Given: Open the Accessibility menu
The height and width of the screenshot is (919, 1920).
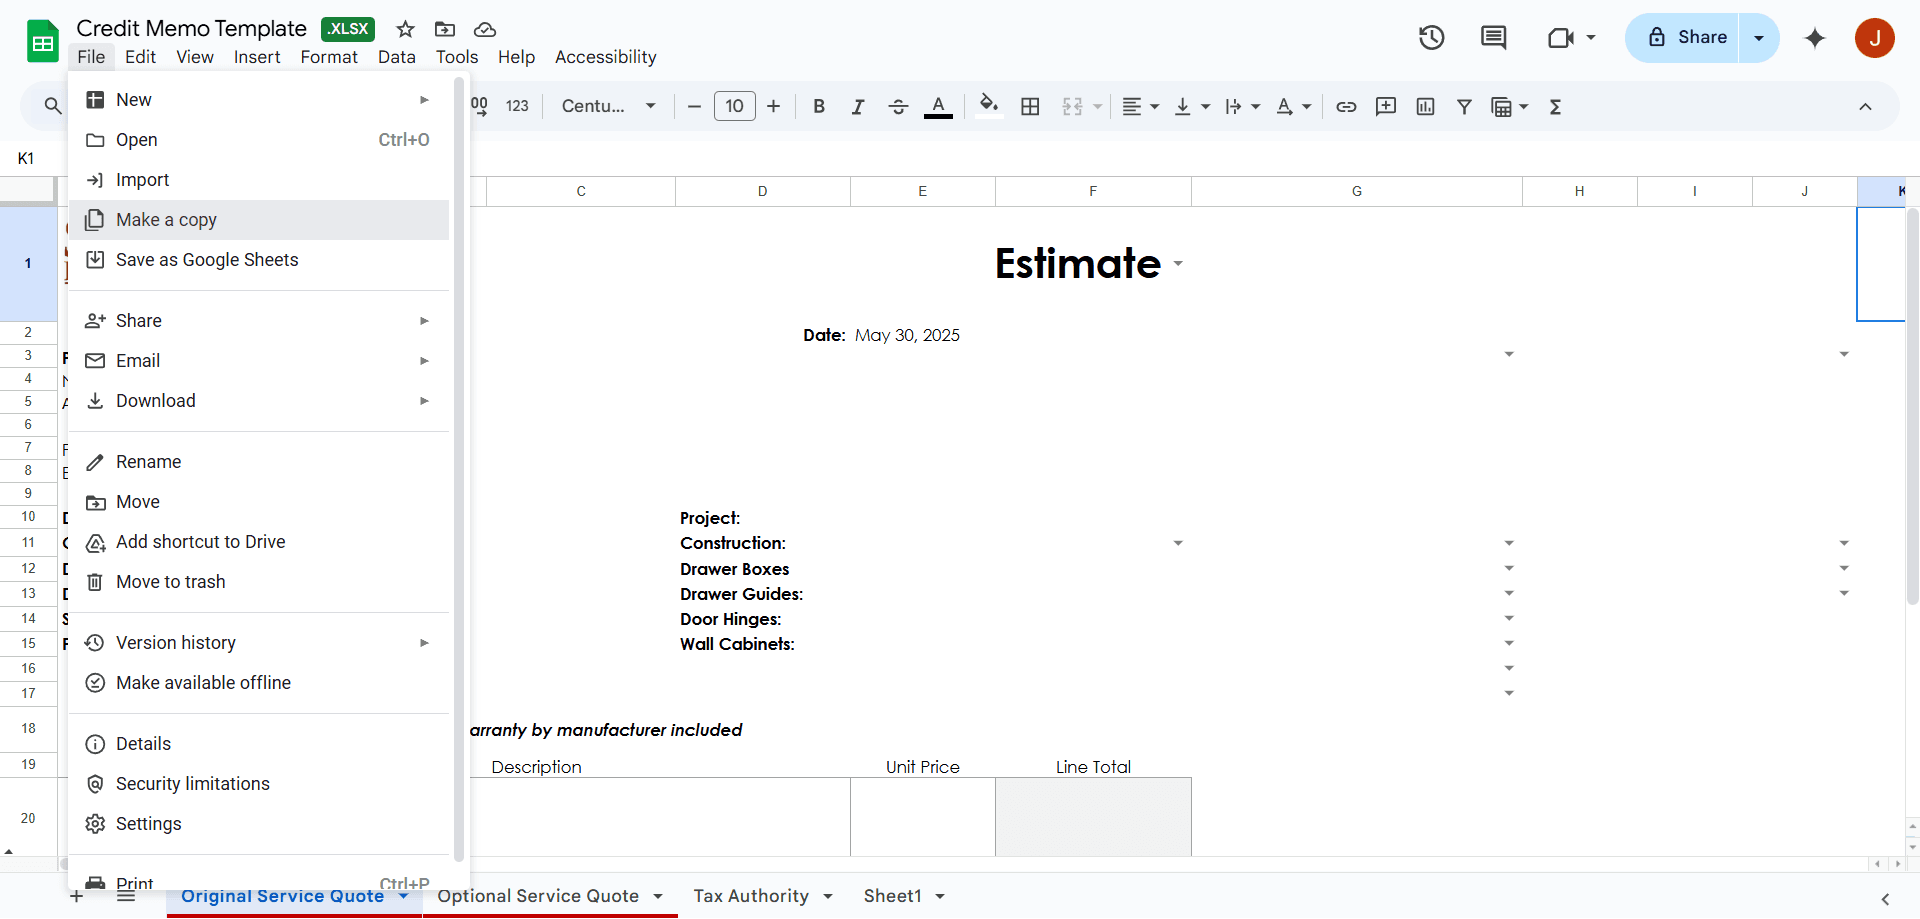Looking at the screenshot, I should click(606, 57).
